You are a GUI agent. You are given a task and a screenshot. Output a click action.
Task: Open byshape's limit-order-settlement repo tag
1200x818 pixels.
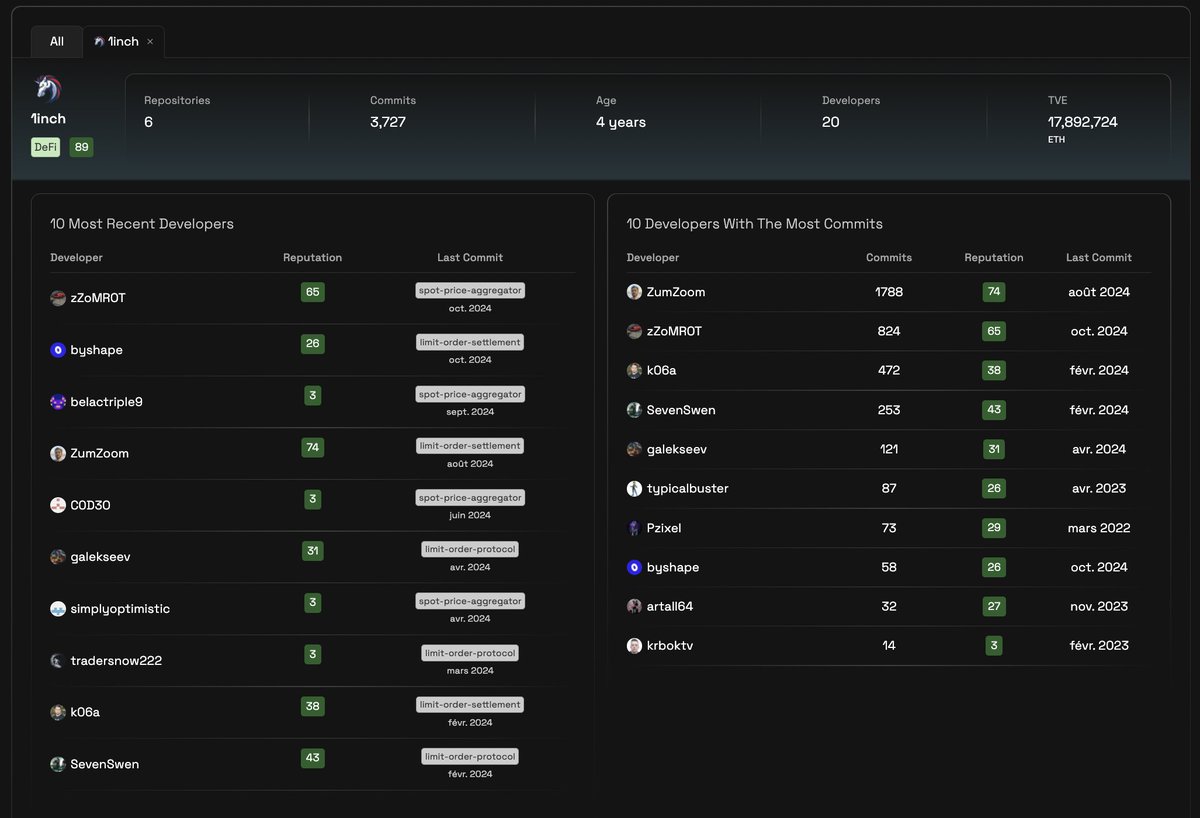470,342
